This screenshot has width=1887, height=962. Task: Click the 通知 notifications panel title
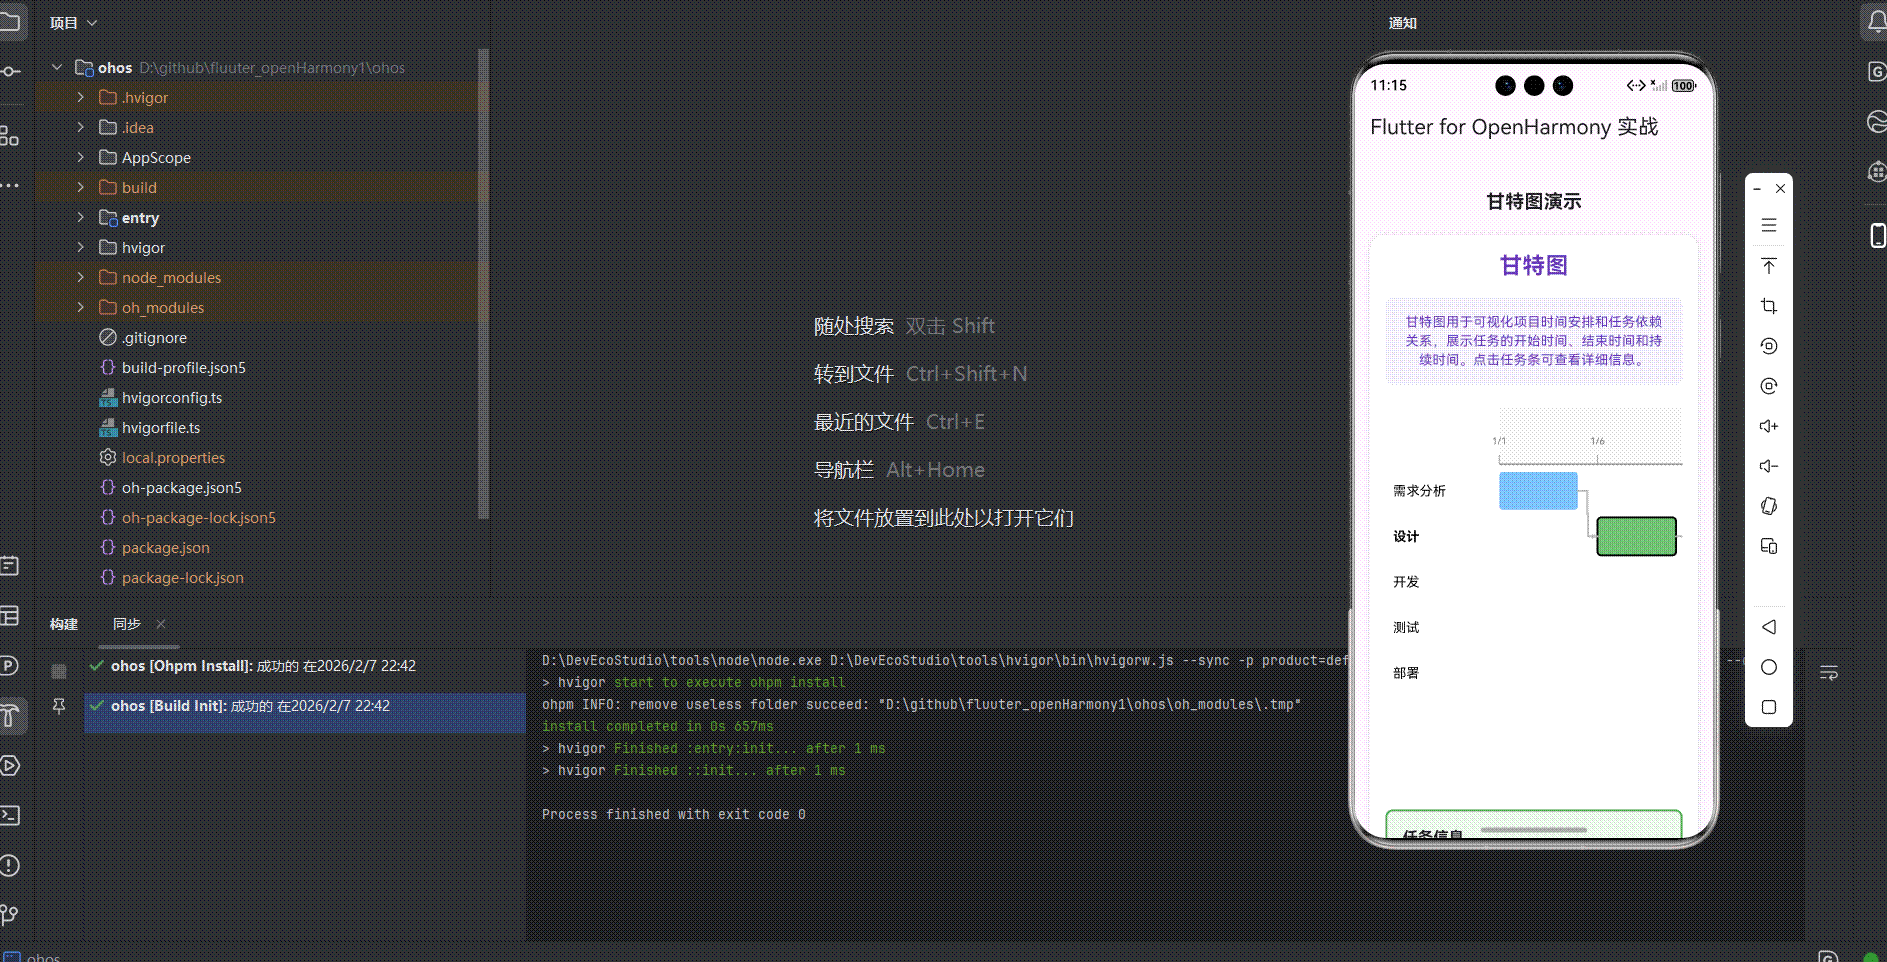coord(1402,23)
